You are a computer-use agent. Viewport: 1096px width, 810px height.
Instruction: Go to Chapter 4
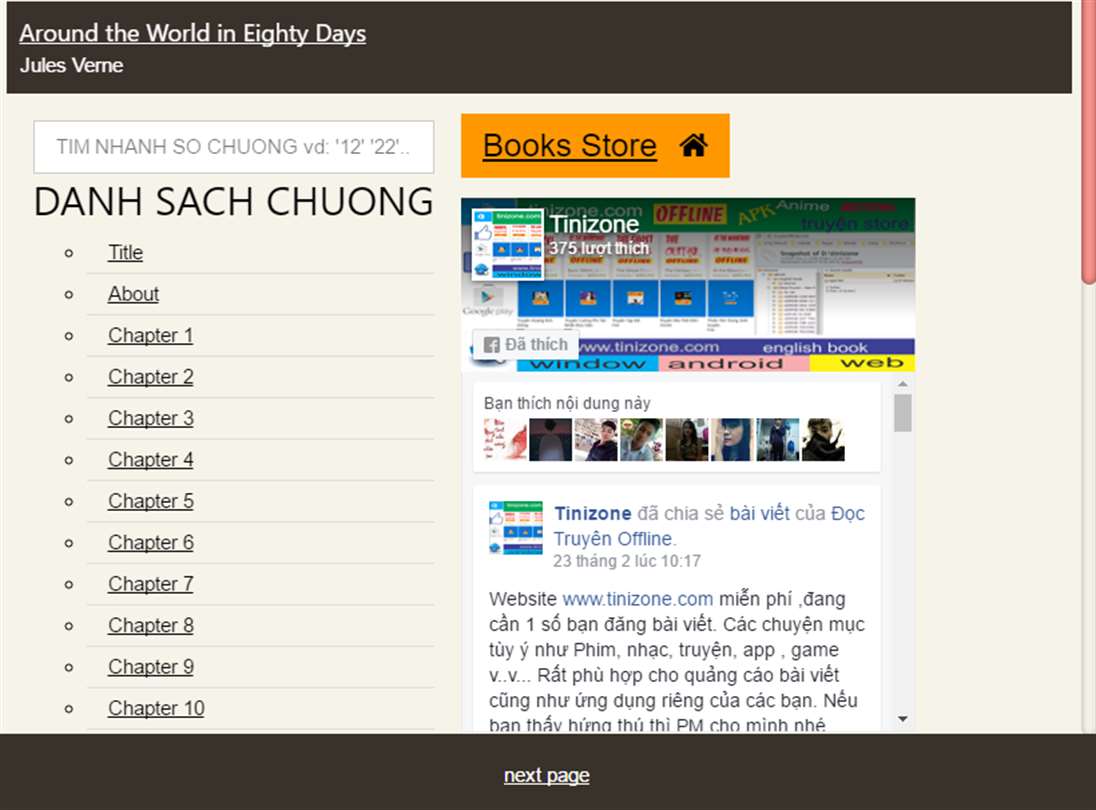(151, 459)
